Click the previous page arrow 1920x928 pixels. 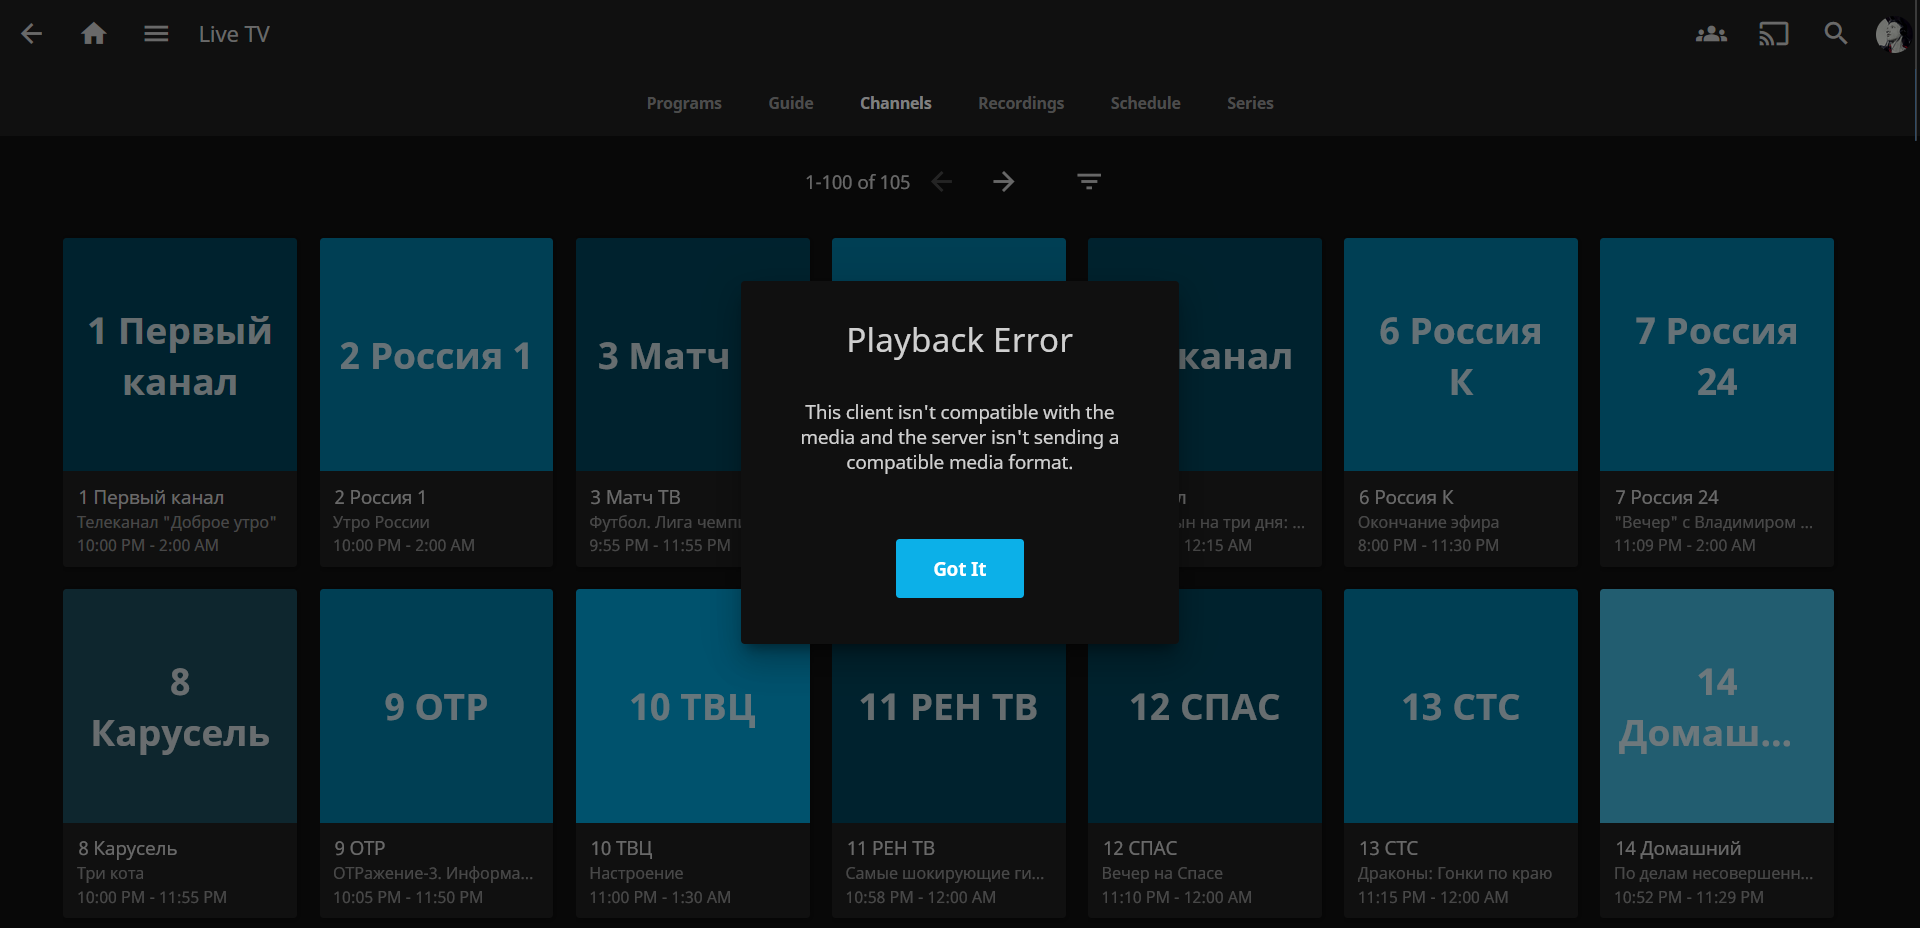click(x=941, y=181)
